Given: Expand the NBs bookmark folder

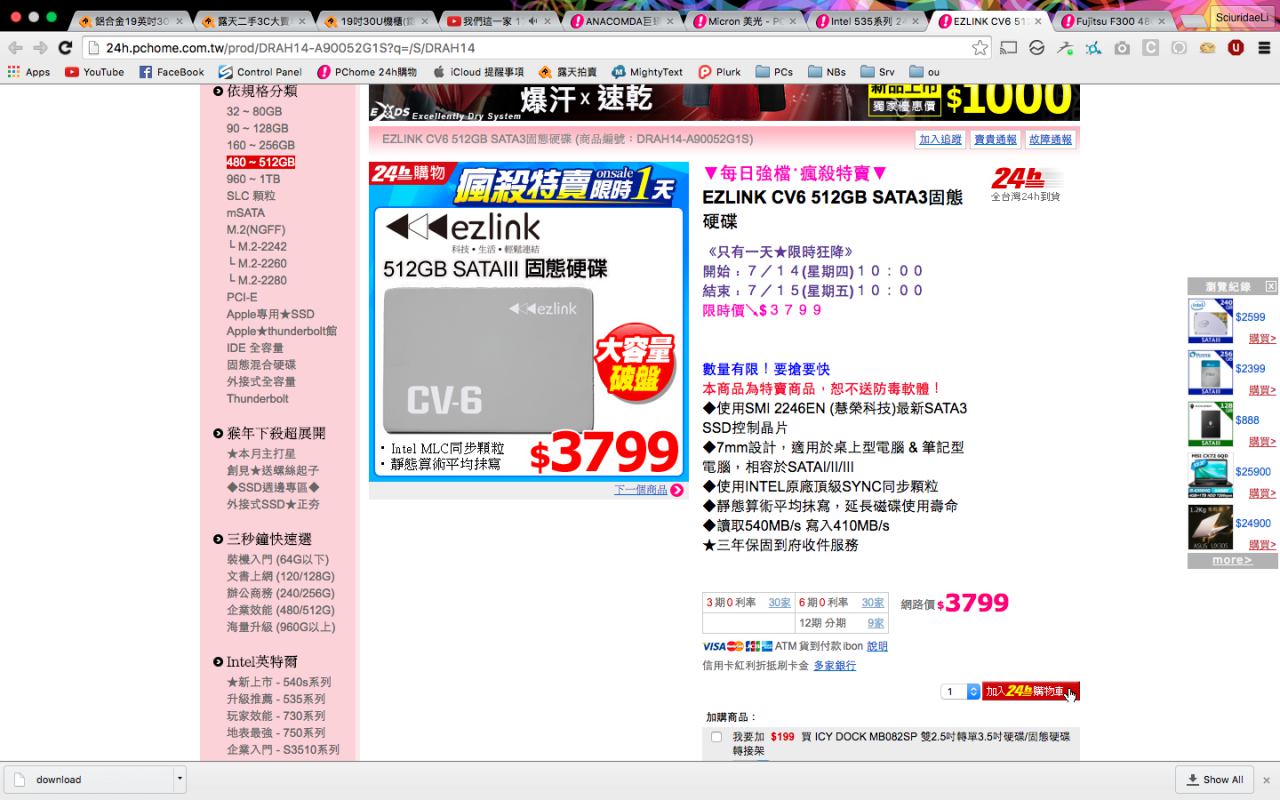Looking at the screenshot, I should click(827, 72).
